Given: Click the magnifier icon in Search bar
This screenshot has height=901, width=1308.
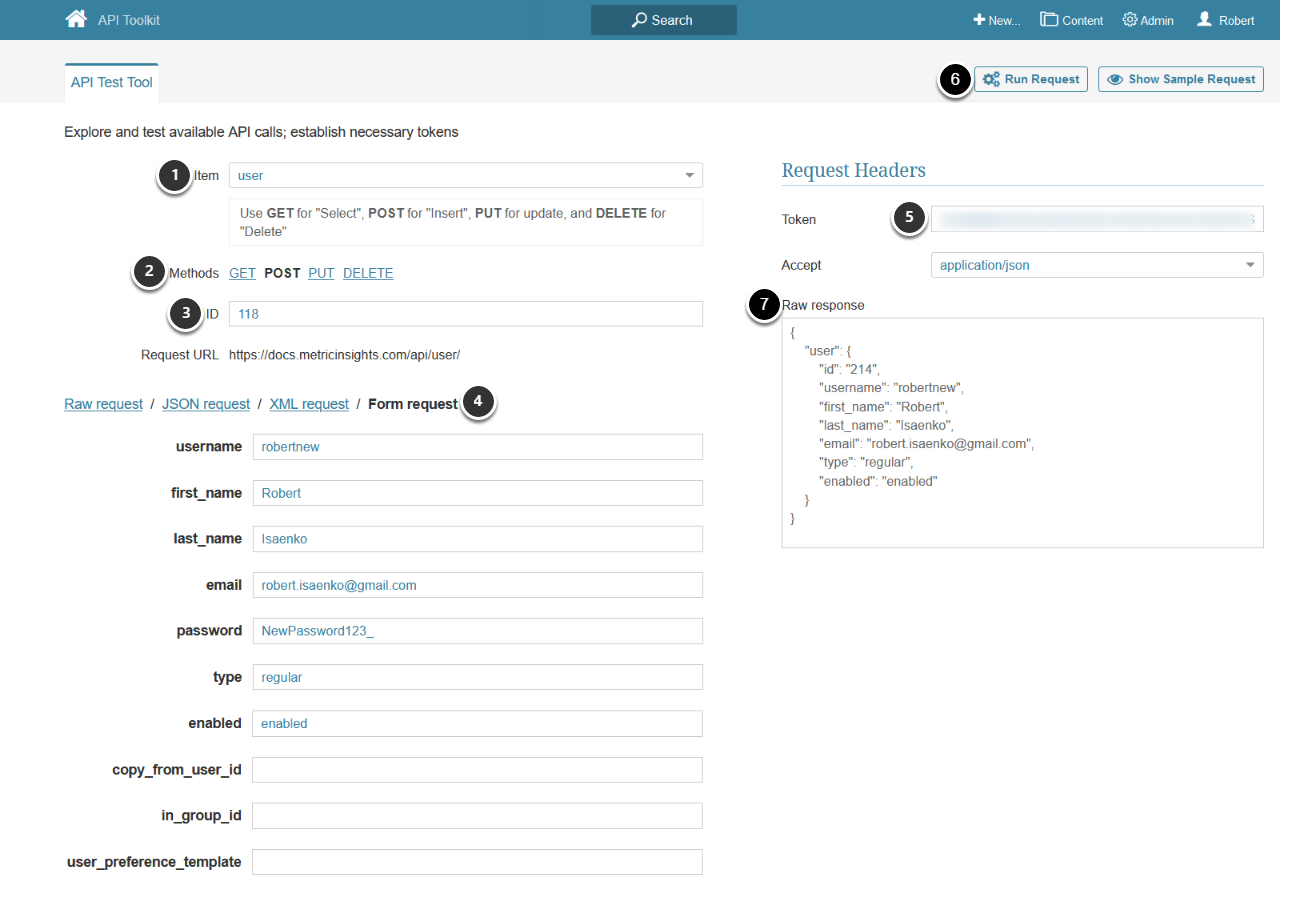Looking at the screenshot, I should tap(639, 20).
